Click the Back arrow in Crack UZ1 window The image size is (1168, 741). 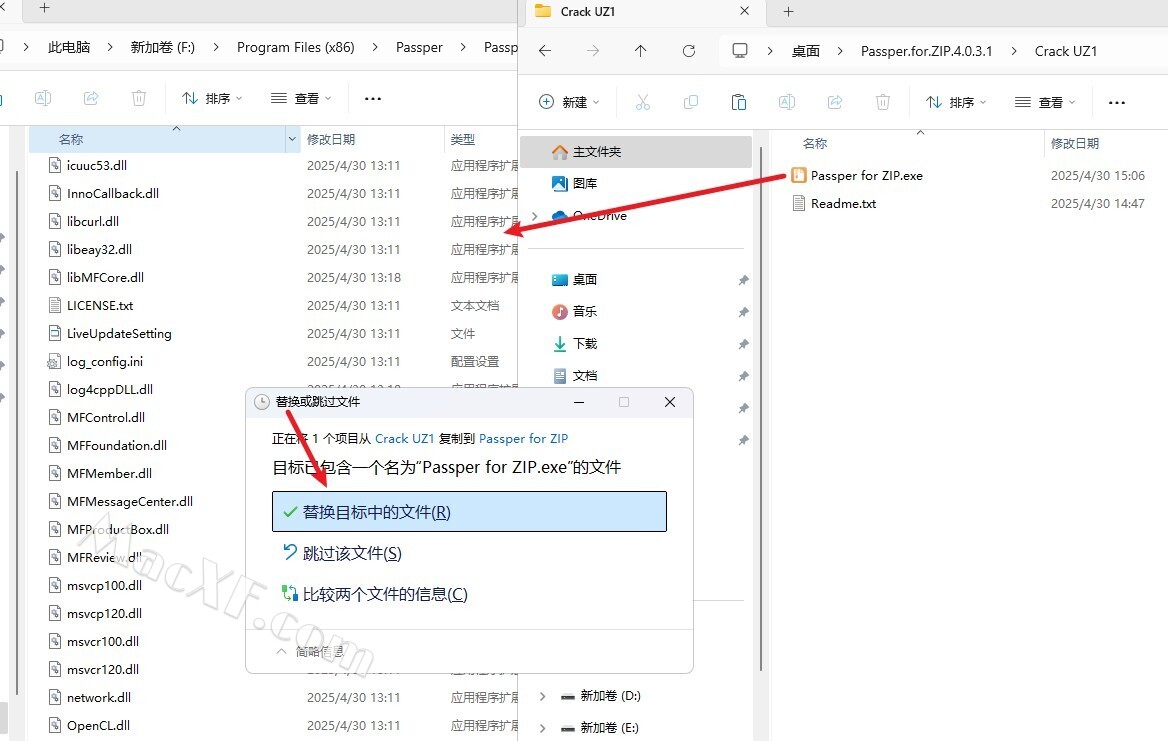point(545,51)
